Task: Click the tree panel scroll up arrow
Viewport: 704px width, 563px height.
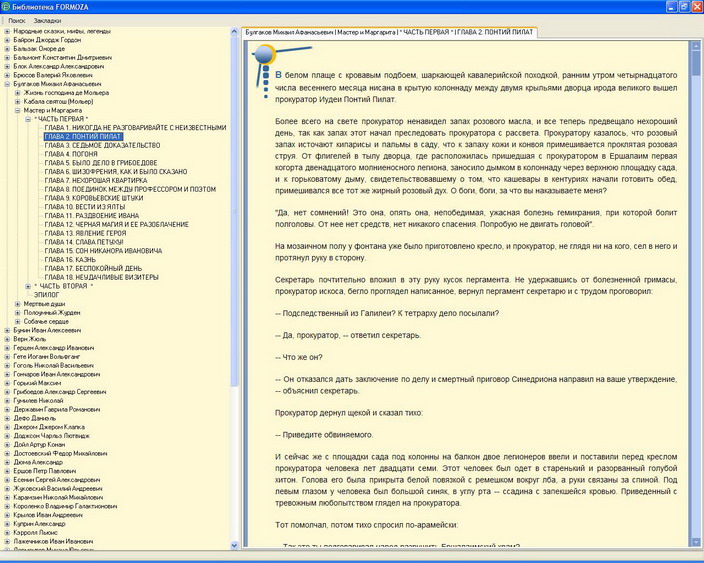Action: pyautogui.click(x=234, y=31)
